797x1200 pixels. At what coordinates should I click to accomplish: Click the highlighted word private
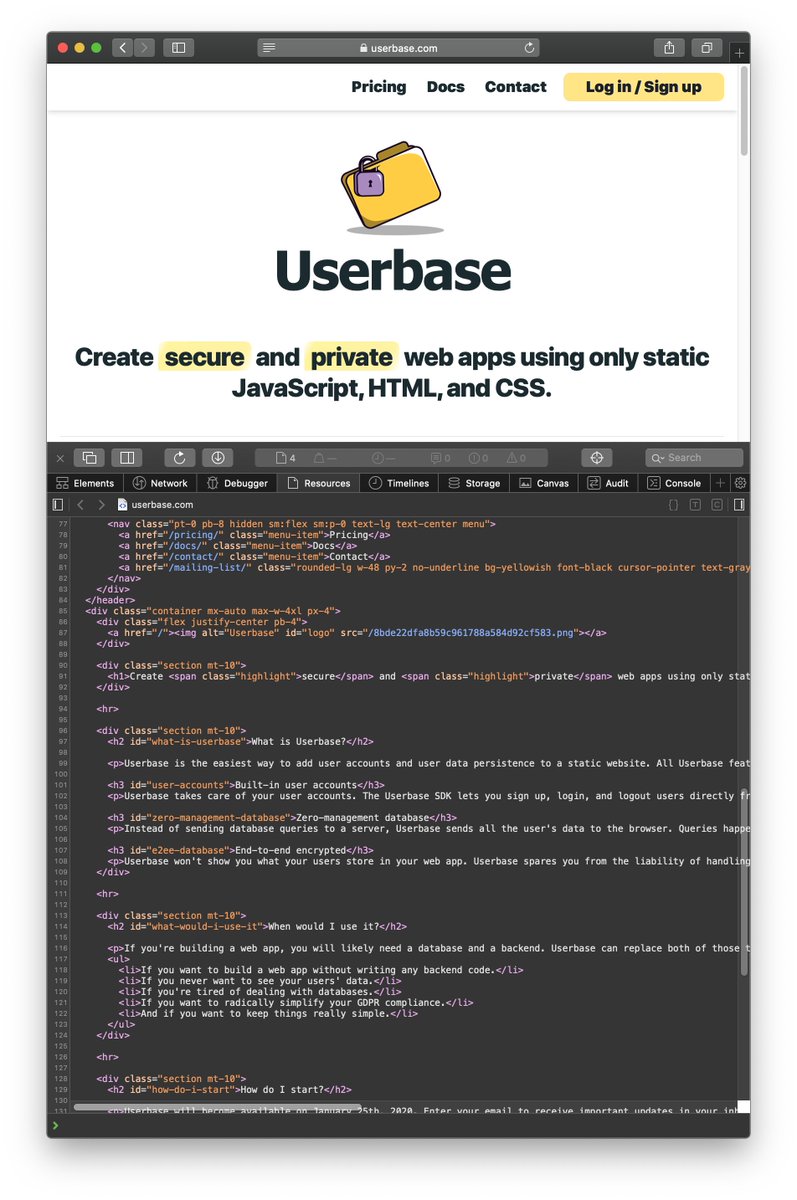tap(352, 357)
